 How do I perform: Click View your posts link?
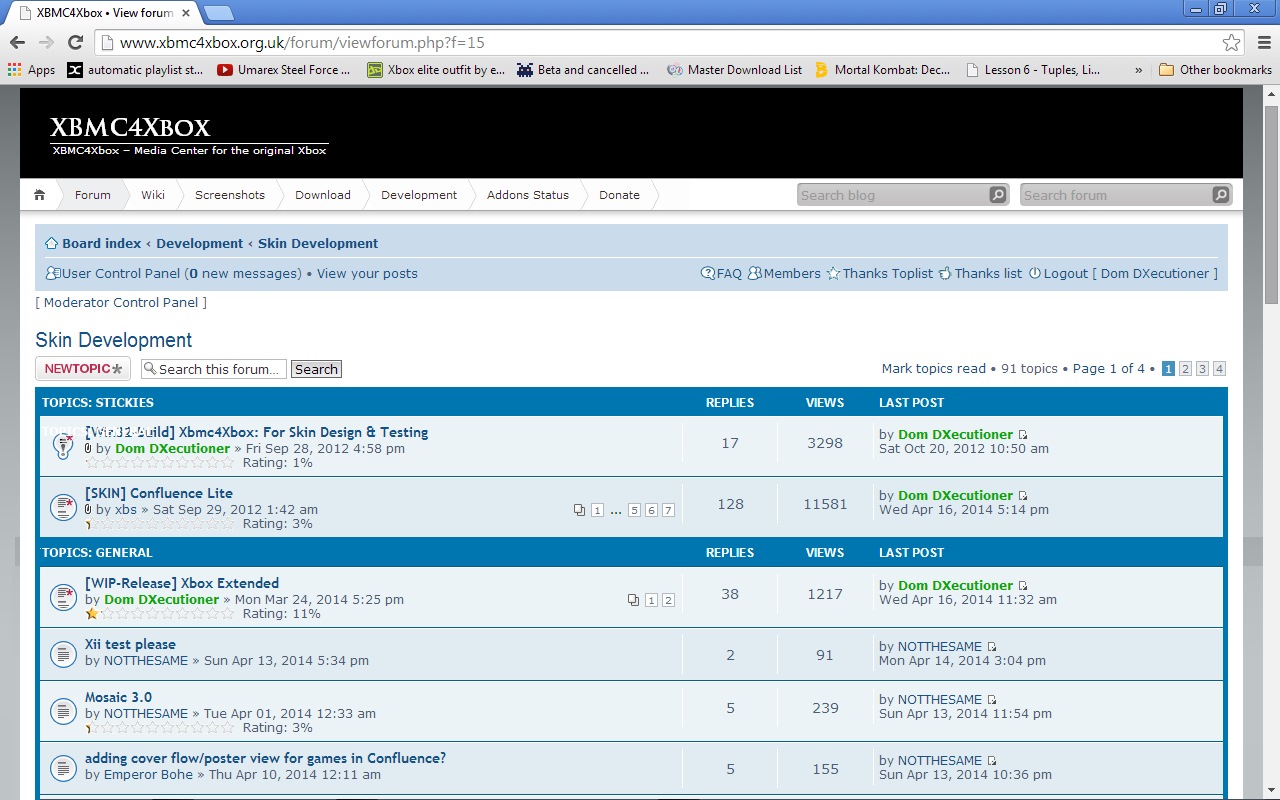[367, 273]
